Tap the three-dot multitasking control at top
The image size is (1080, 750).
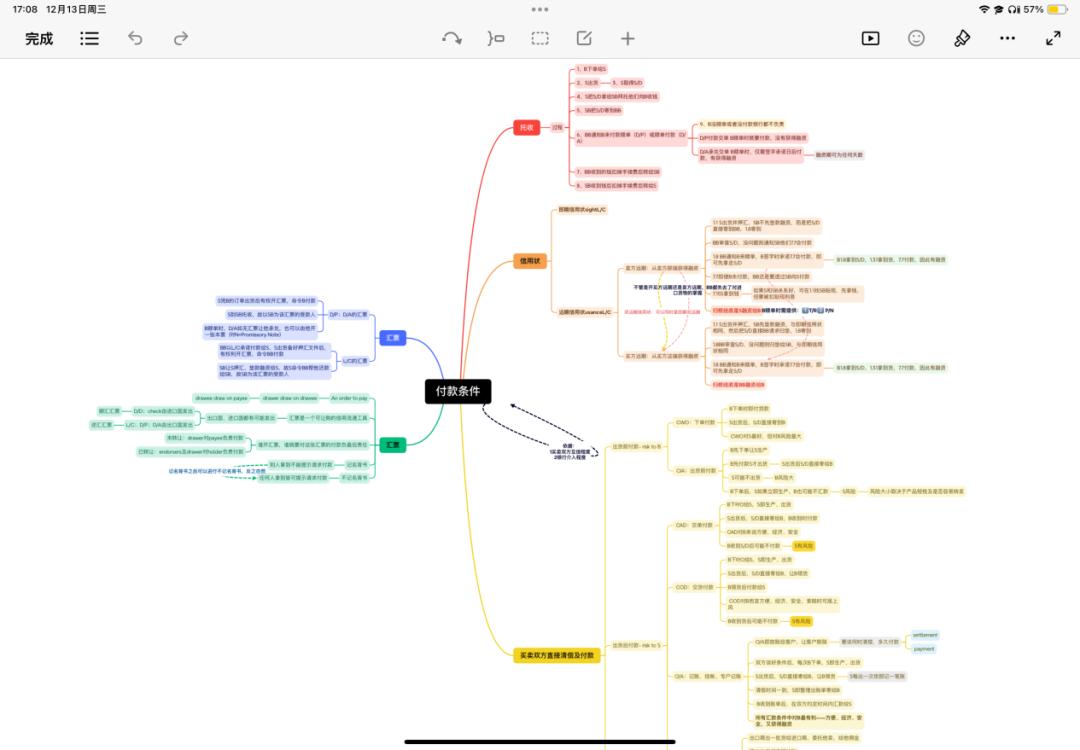tap(540, 10)
